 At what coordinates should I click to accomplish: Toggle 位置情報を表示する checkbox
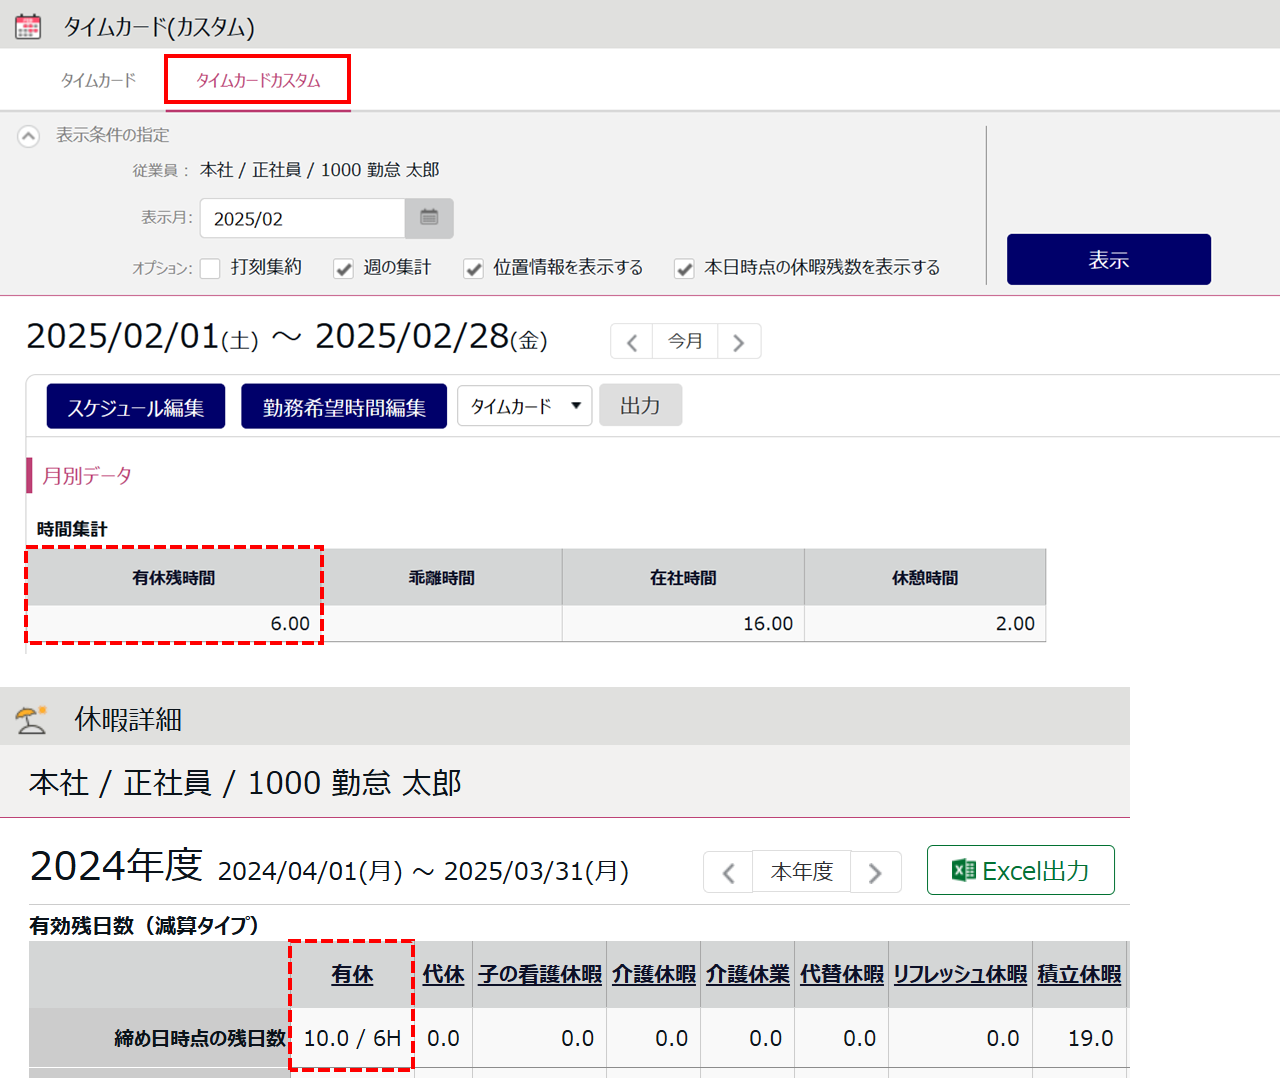474,268
